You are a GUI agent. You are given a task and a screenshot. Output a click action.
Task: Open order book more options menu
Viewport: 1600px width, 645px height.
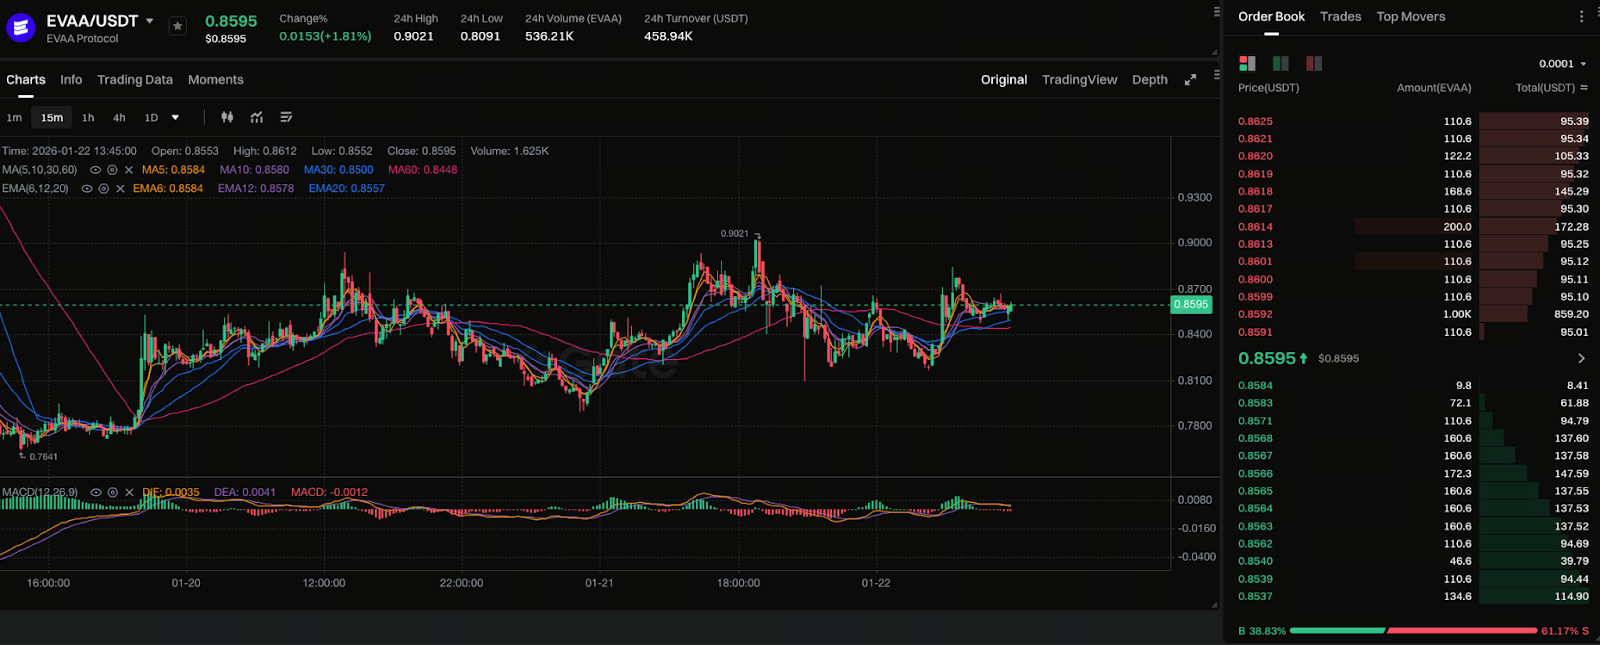(x=1581, y=17)
